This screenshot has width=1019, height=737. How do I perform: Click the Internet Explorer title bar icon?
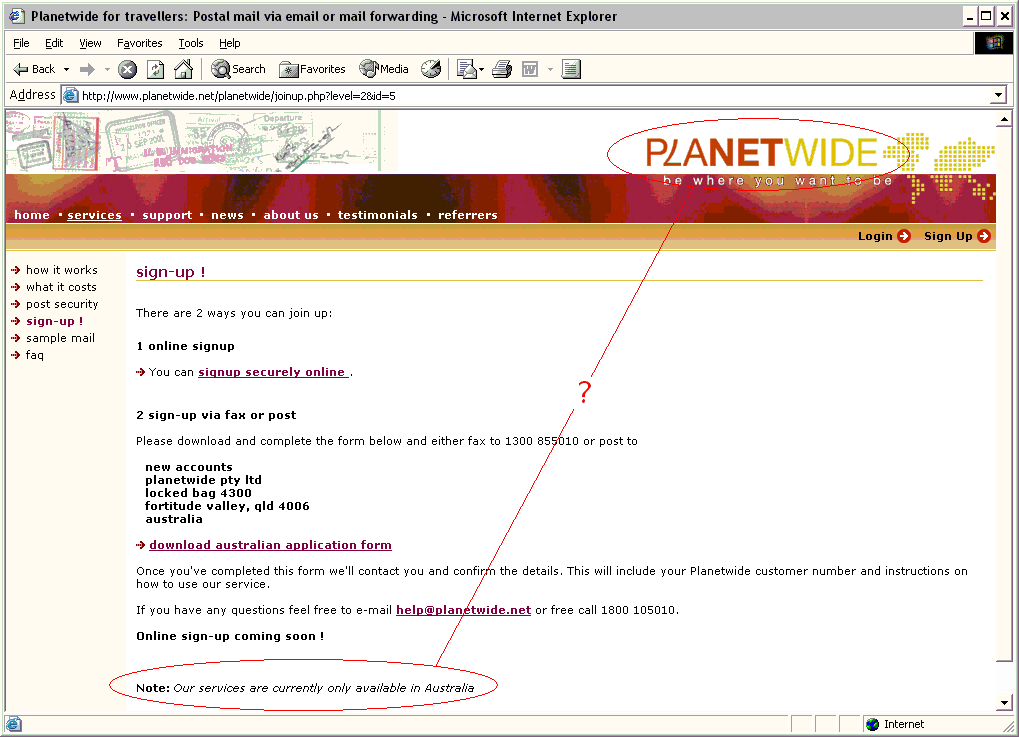click(16, 16)
